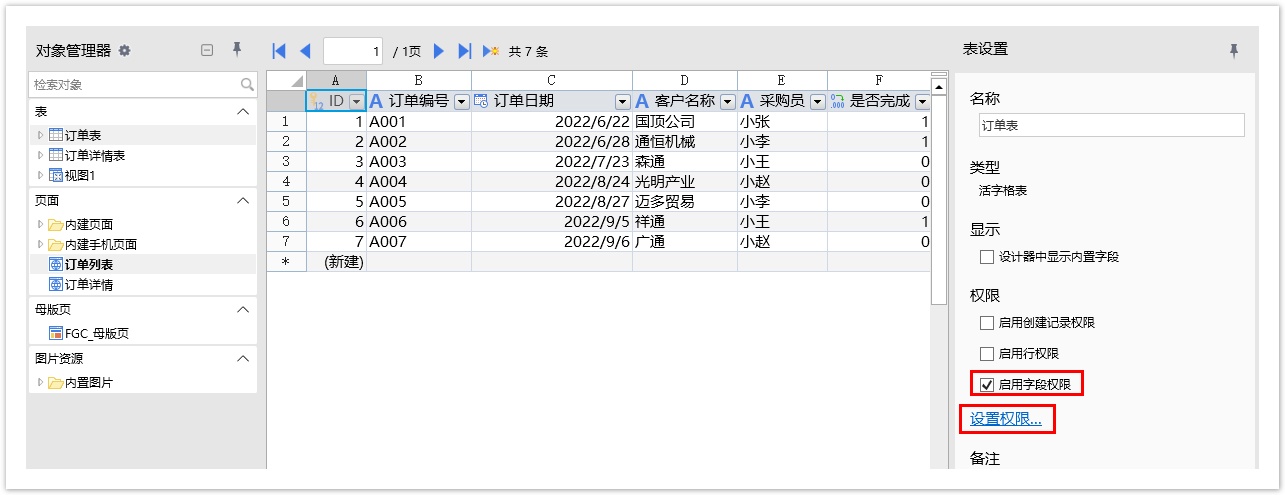Image resolution: width=1285 pixels, height=495 pixels.
Task: Click 订单编号 column text type icon
Action: coord(376,101)
